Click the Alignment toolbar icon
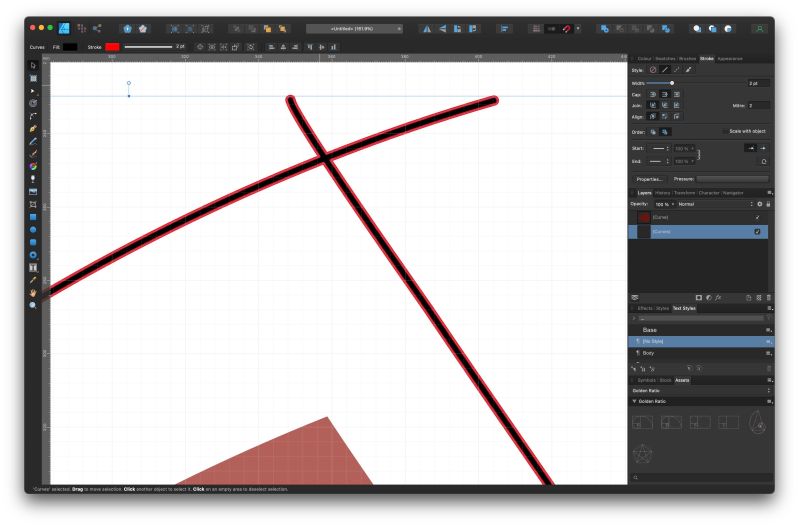The width and height of the screenshot is (799, 526). click(504, 29)
